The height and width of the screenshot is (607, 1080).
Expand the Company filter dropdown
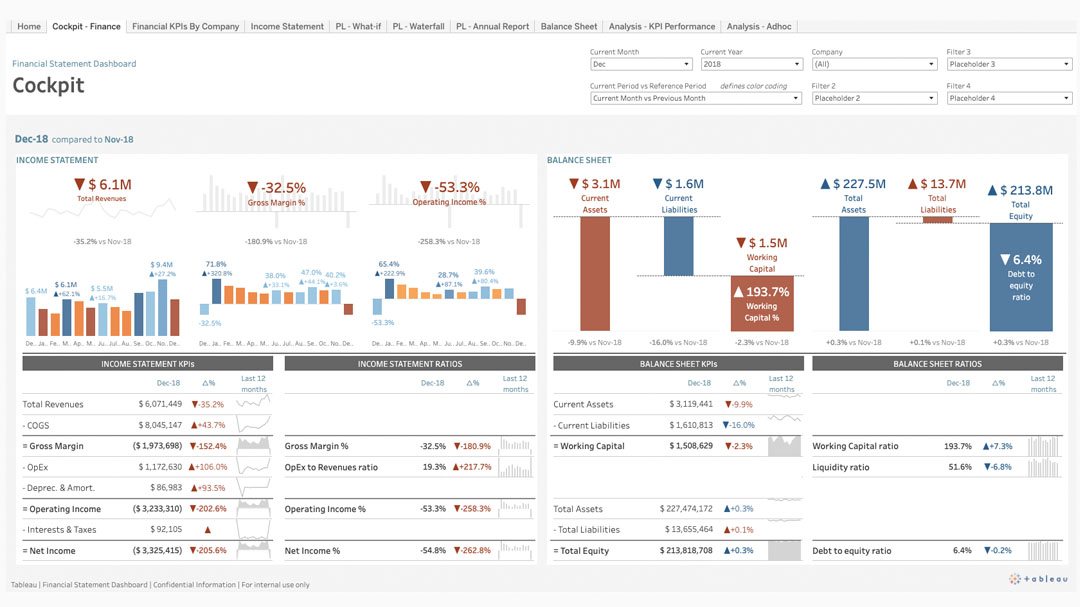872,64
